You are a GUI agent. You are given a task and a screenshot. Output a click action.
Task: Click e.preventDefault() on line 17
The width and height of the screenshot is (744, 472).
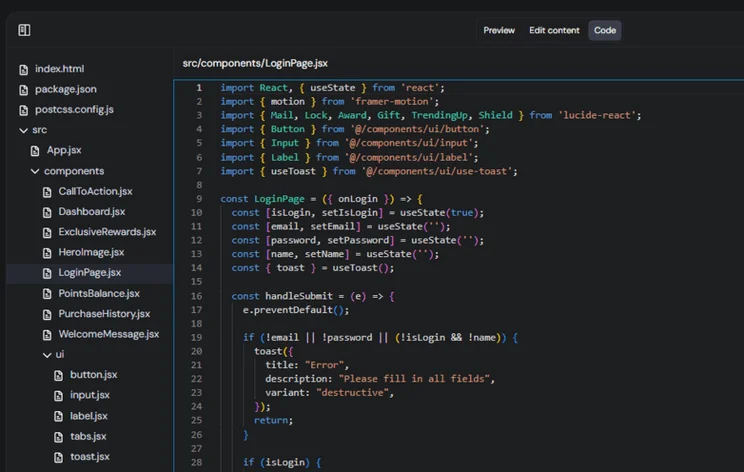click(293, 310)
